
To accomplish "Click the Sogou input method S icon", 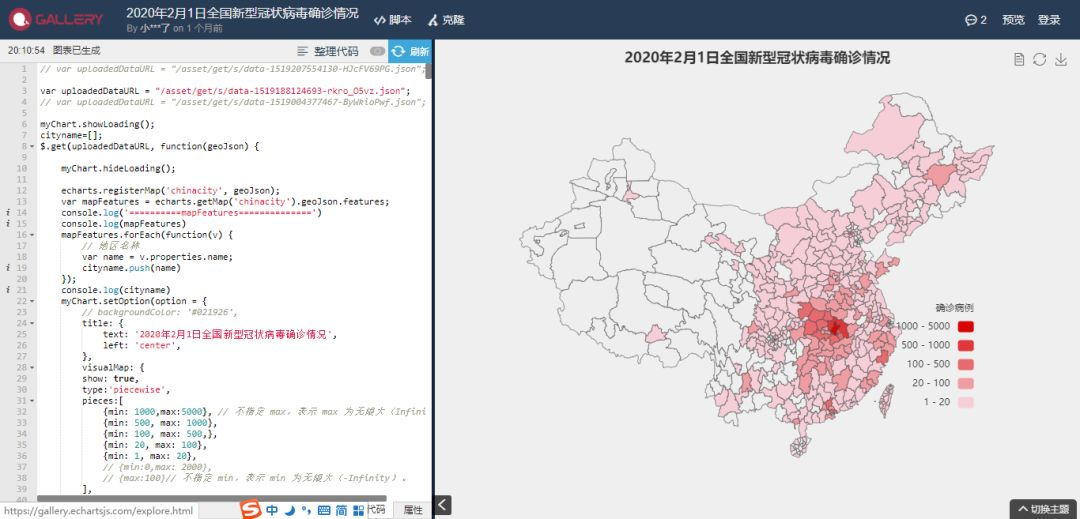I will point(251,510).
